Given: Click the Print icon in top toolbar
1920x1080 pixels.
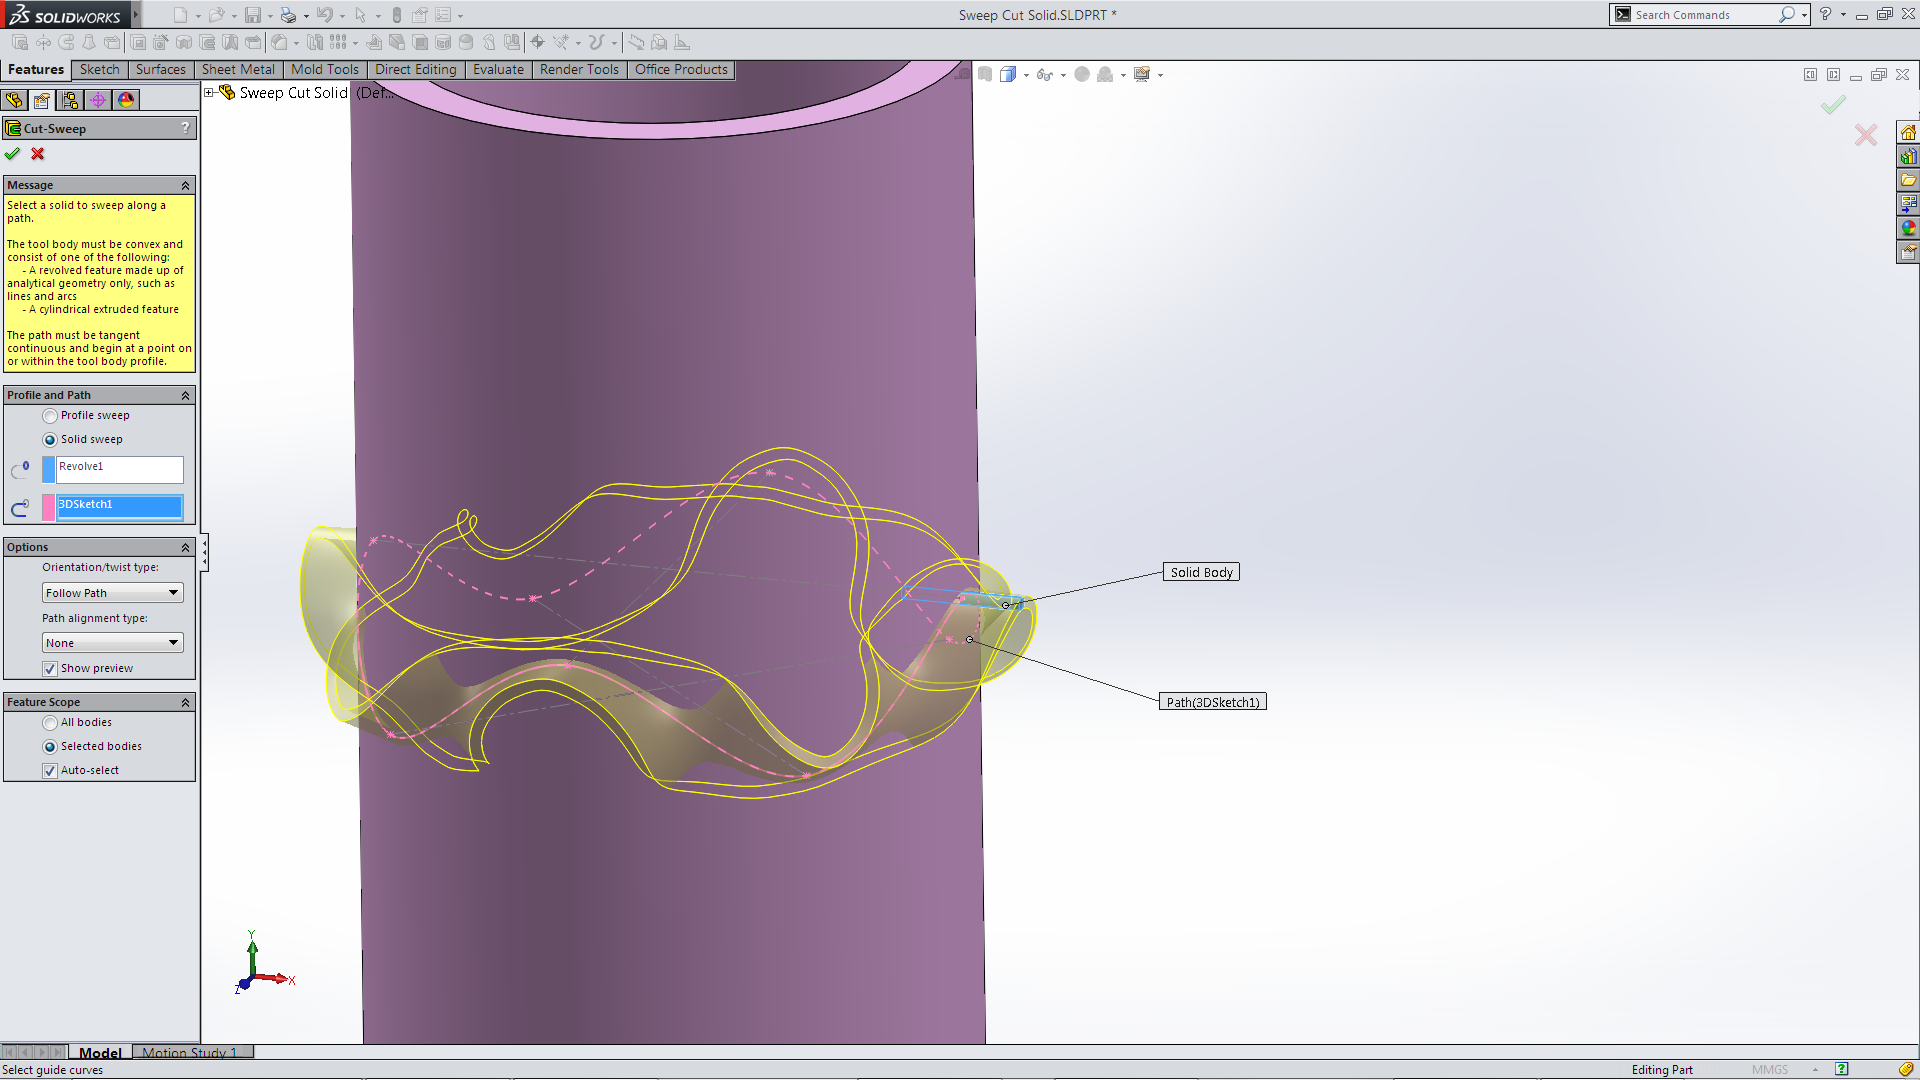Looking at the screenshot, I should [288, 15].
